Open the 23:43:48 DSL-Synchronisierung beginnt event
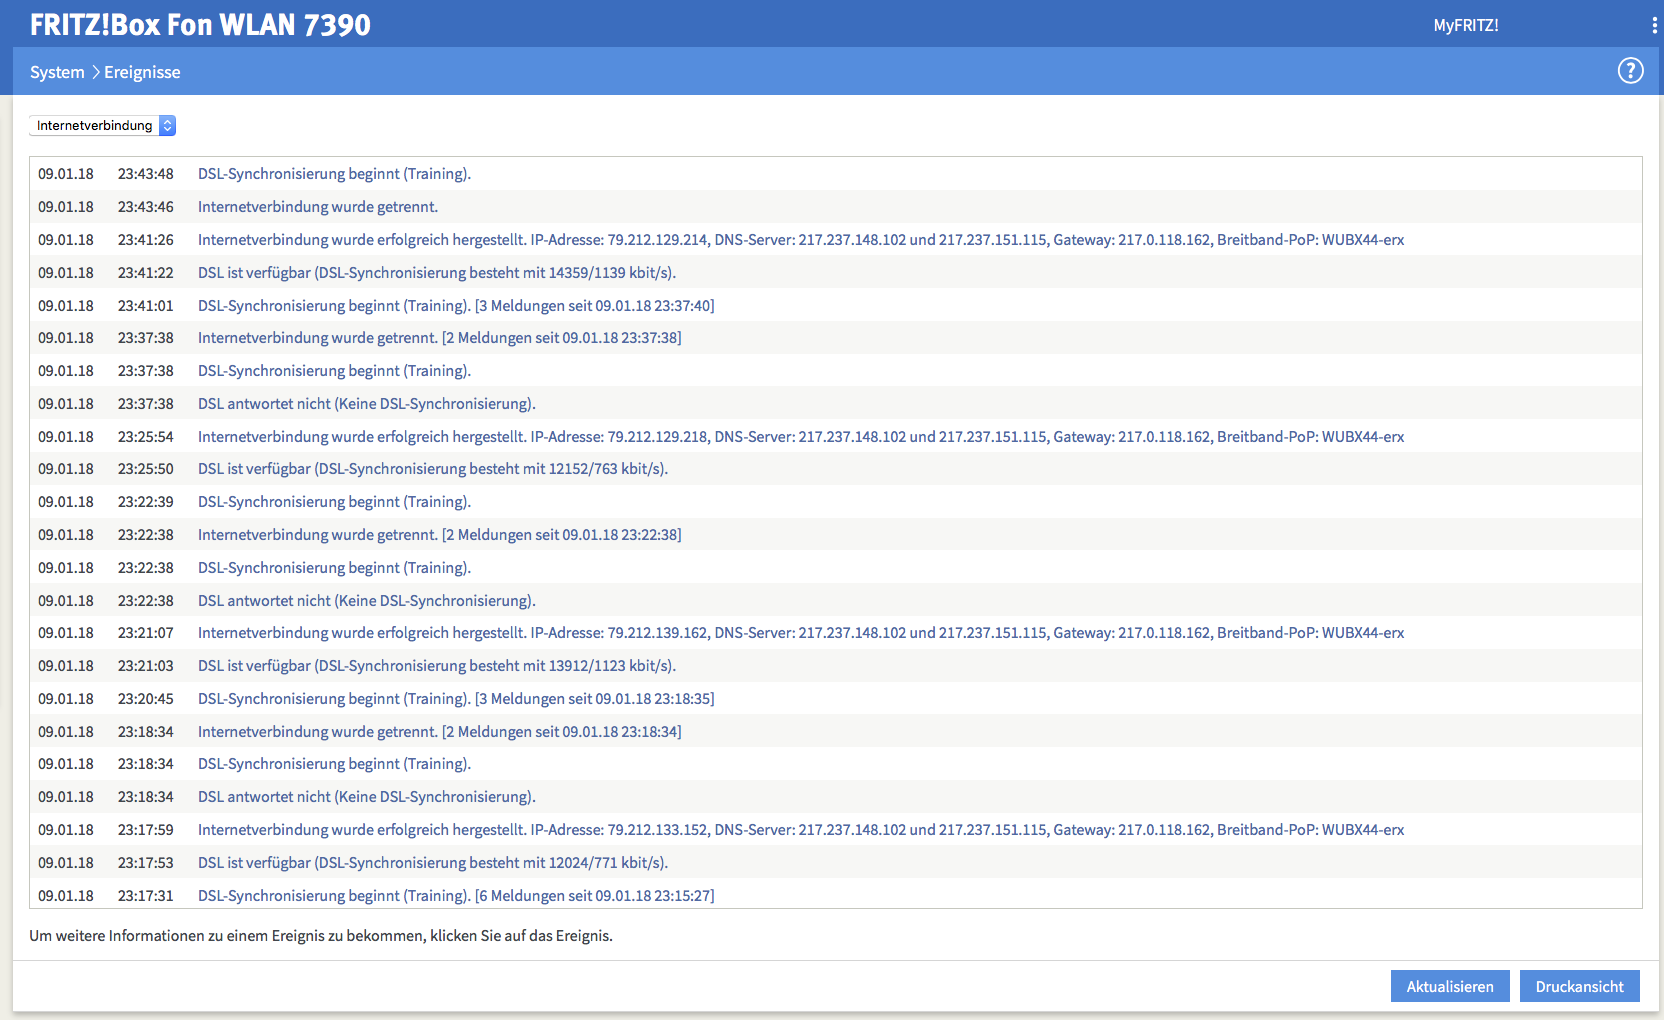 coord(334,174)
